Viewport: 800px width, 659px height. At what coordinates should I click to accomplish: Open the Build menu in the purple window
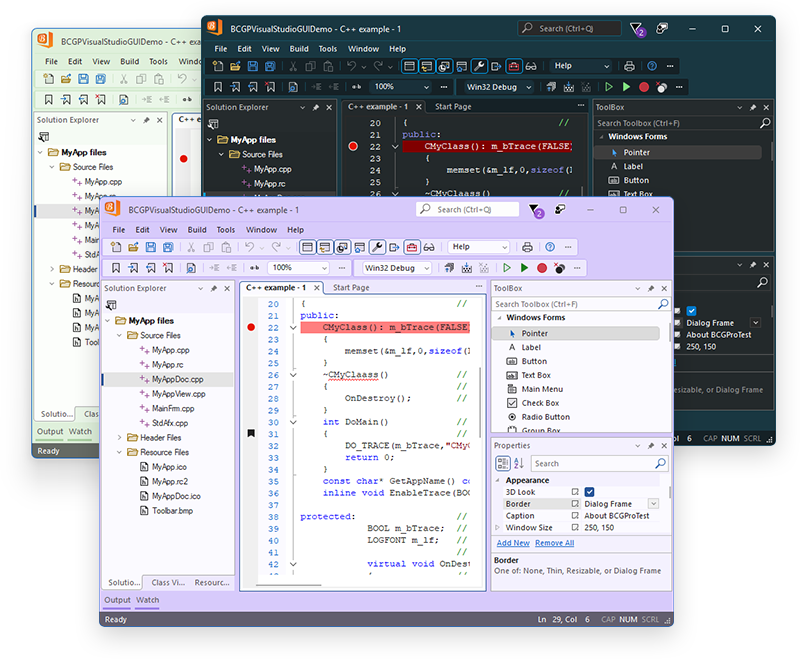(x=197, y=230)
